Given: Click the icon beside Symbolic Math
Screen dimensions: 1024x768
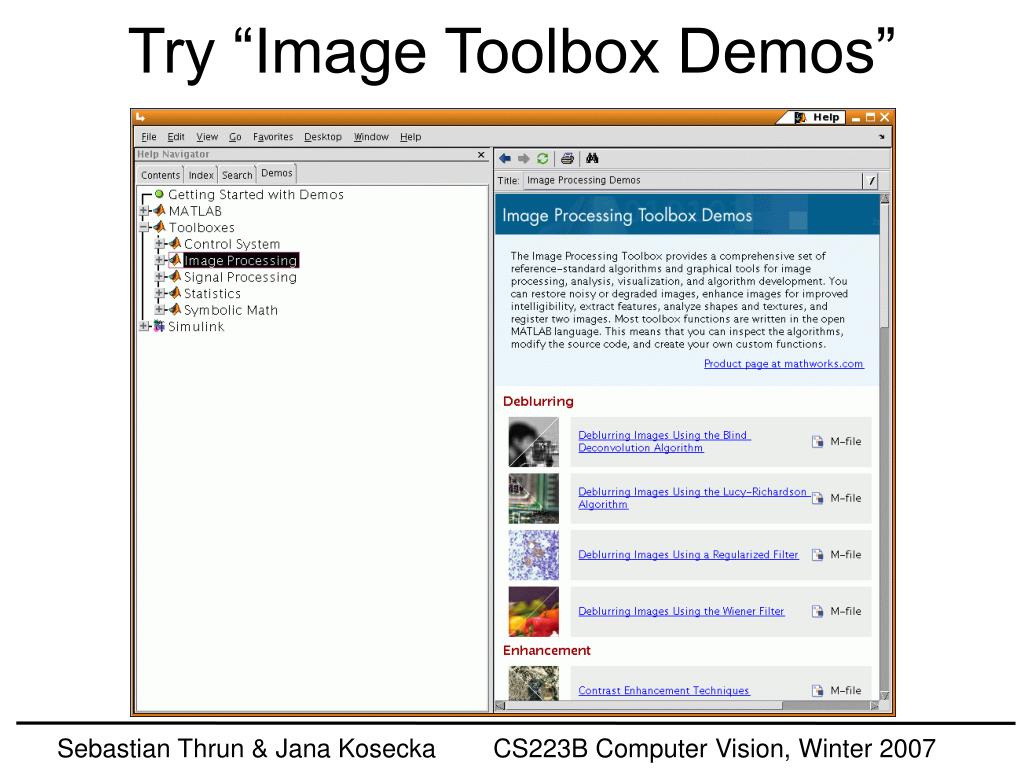Looking at the screenshot, I should tap(174, 310).
